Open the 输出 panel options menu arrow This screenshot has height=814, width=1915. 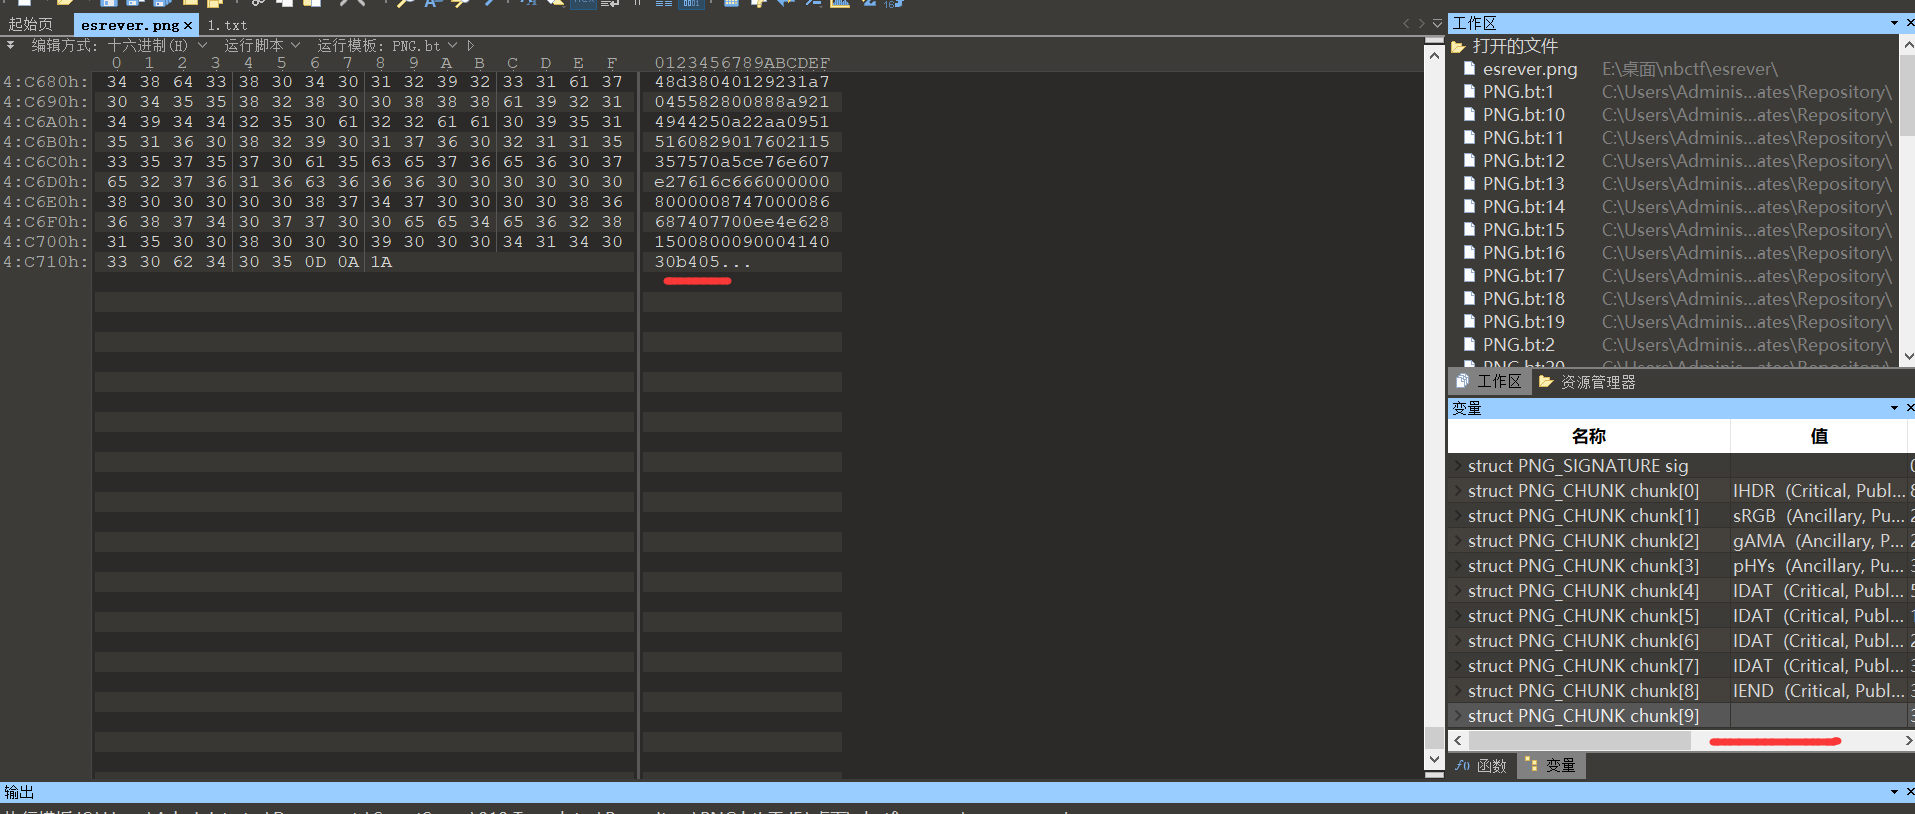click(x=1894, y=792)
